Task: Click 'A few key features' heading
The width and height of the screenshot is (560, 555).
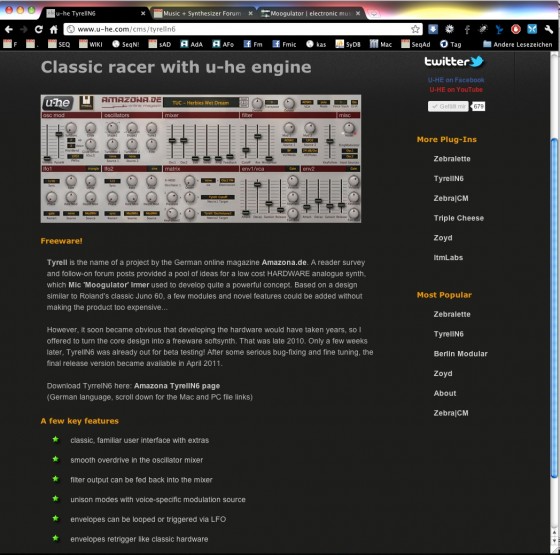Action: click(x=80, y=421)
